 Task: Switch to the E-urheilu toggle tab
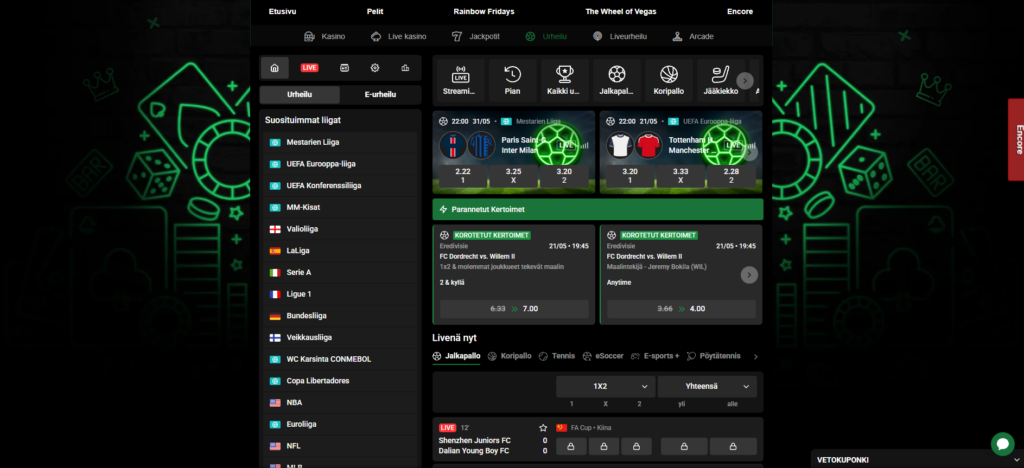coord(380,95)
